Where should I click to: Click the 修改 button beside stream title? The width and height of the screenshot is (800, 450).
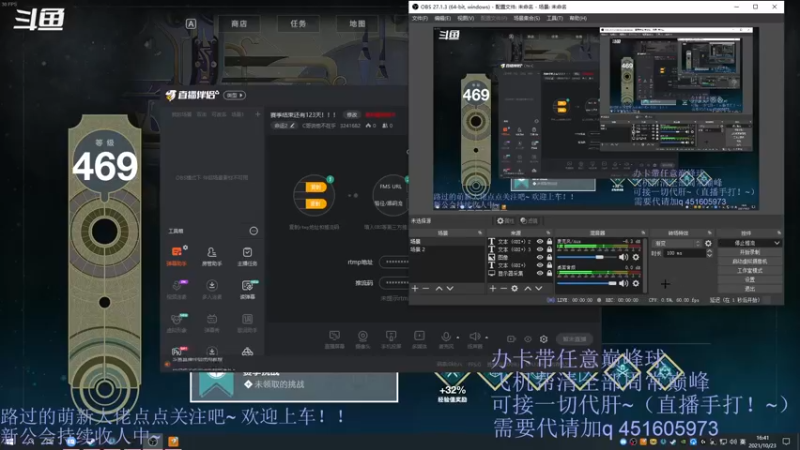click(x=352, y=115)
